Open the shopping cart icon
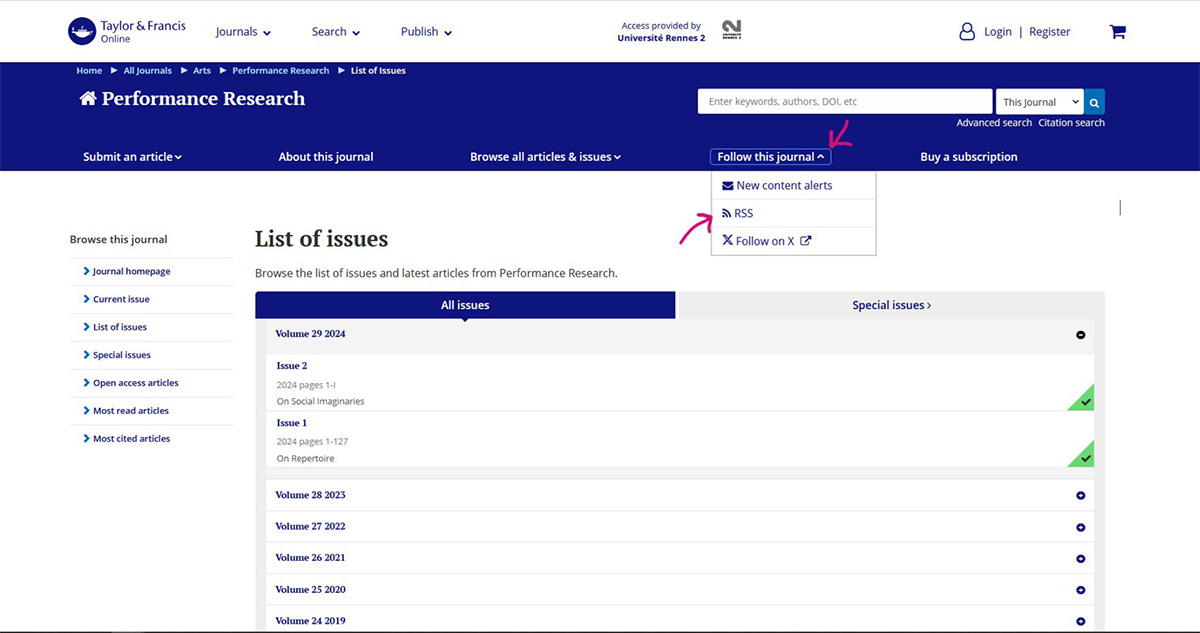1200x633 pixels. click(x=1118, y=32)
